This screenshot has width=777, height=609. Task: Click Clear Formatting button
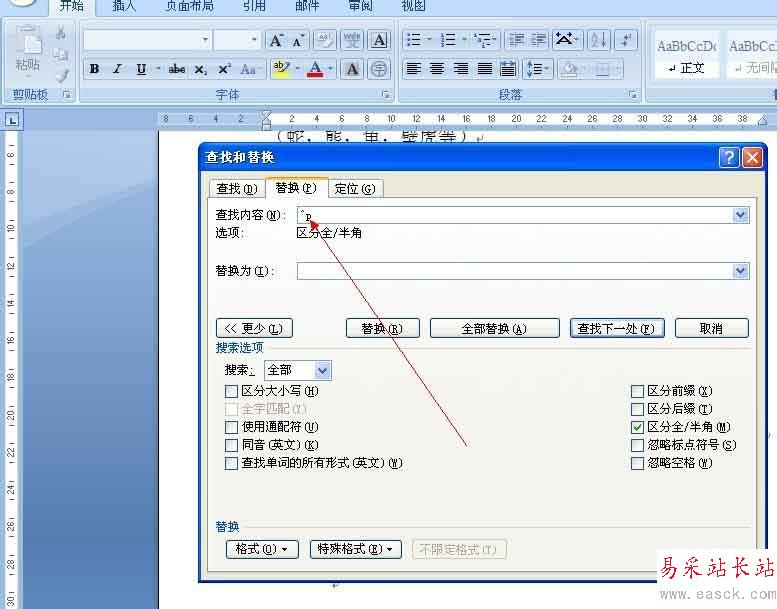324,40
